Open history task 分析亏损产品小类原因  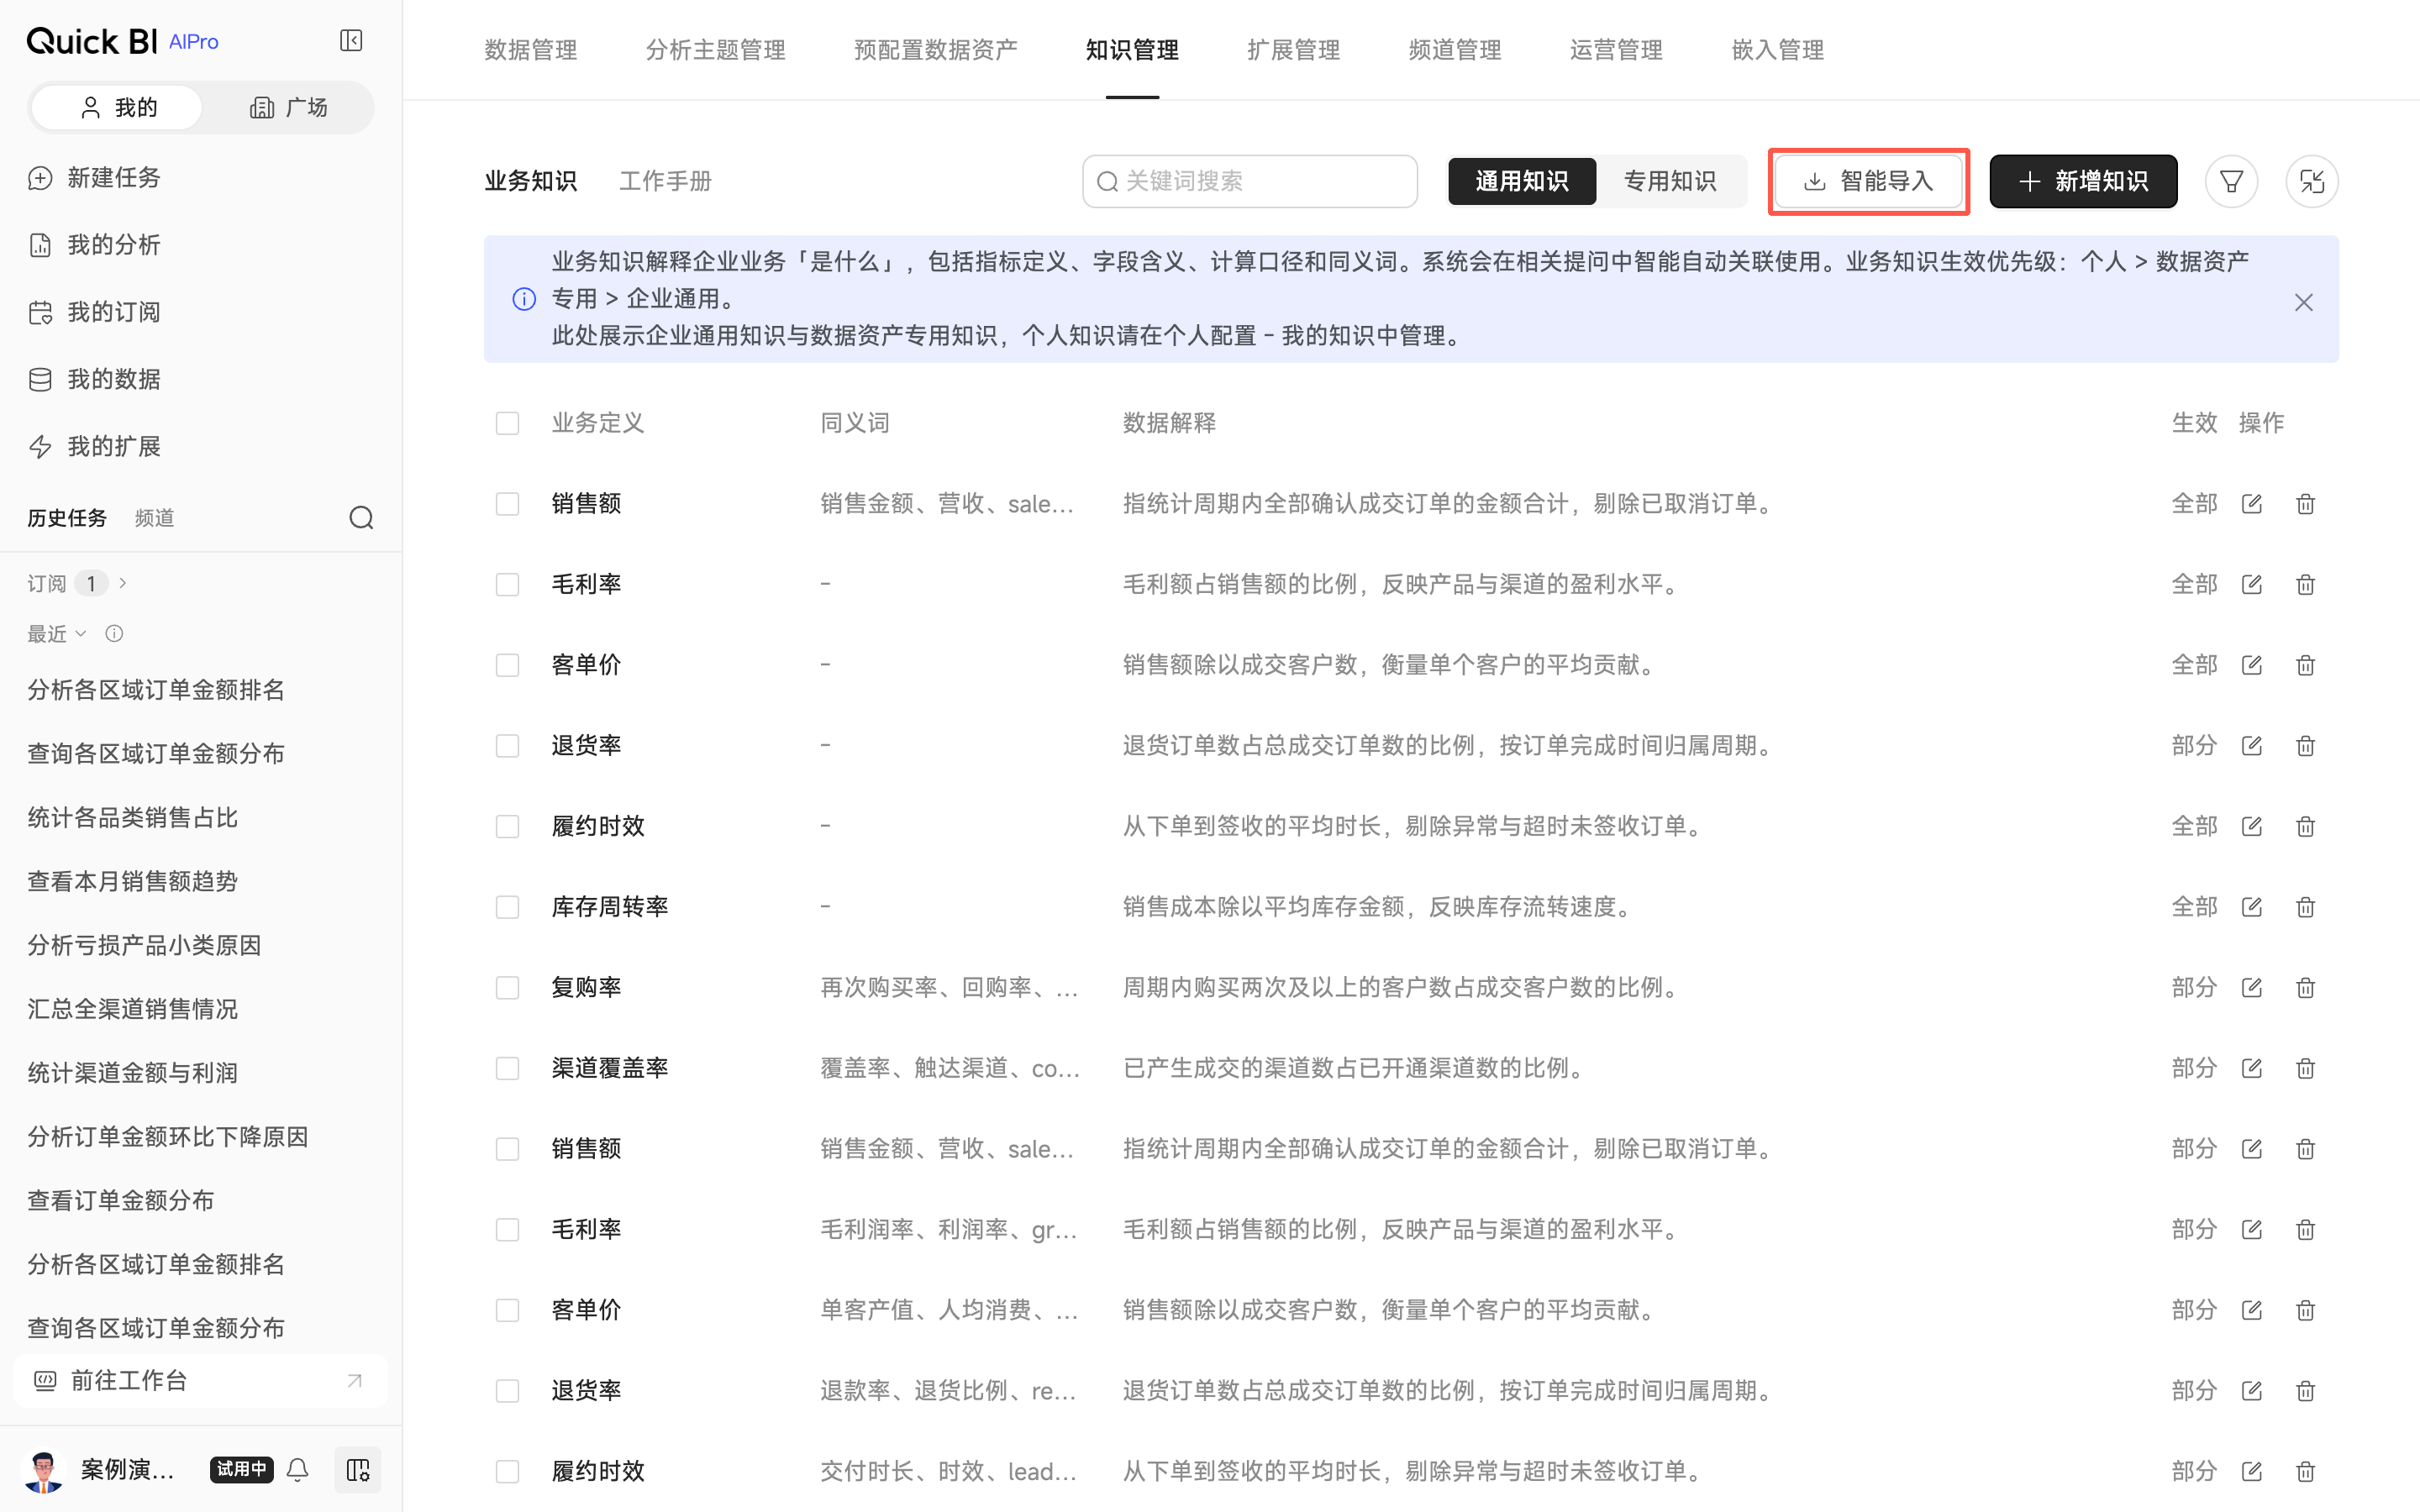(144, 945)
